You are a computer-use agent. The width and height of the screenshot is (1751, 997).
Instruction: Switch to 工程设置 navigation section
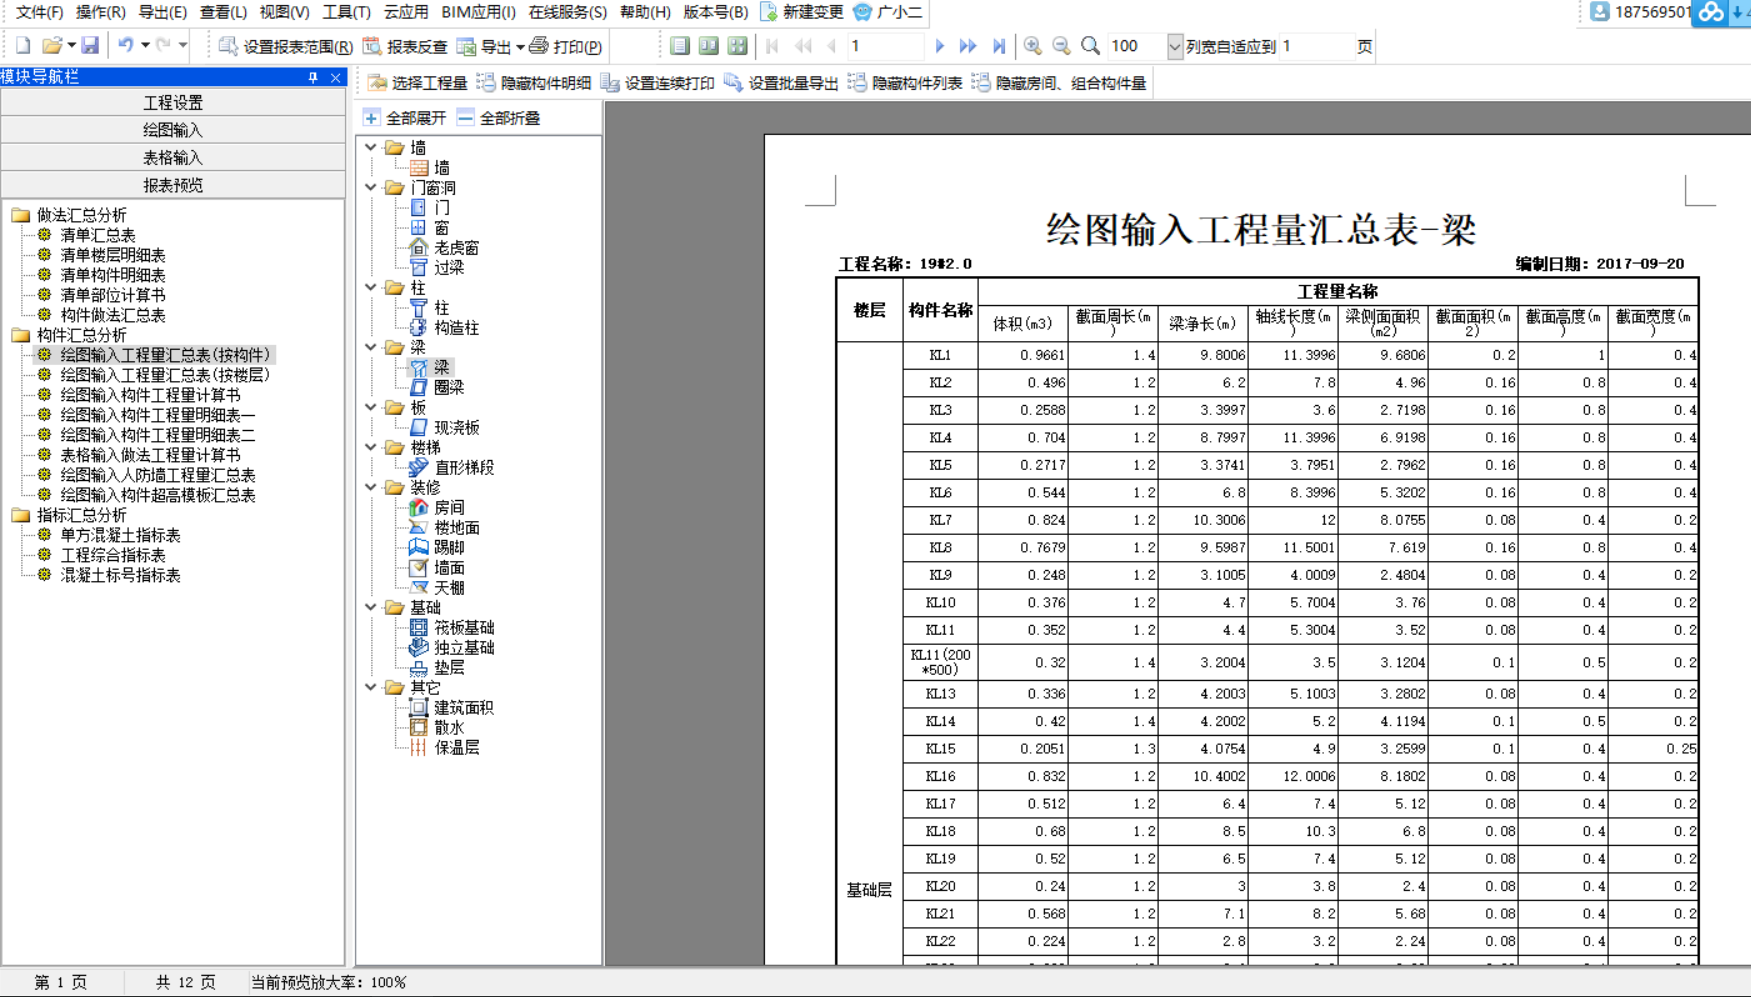click(x=173, y=102)
